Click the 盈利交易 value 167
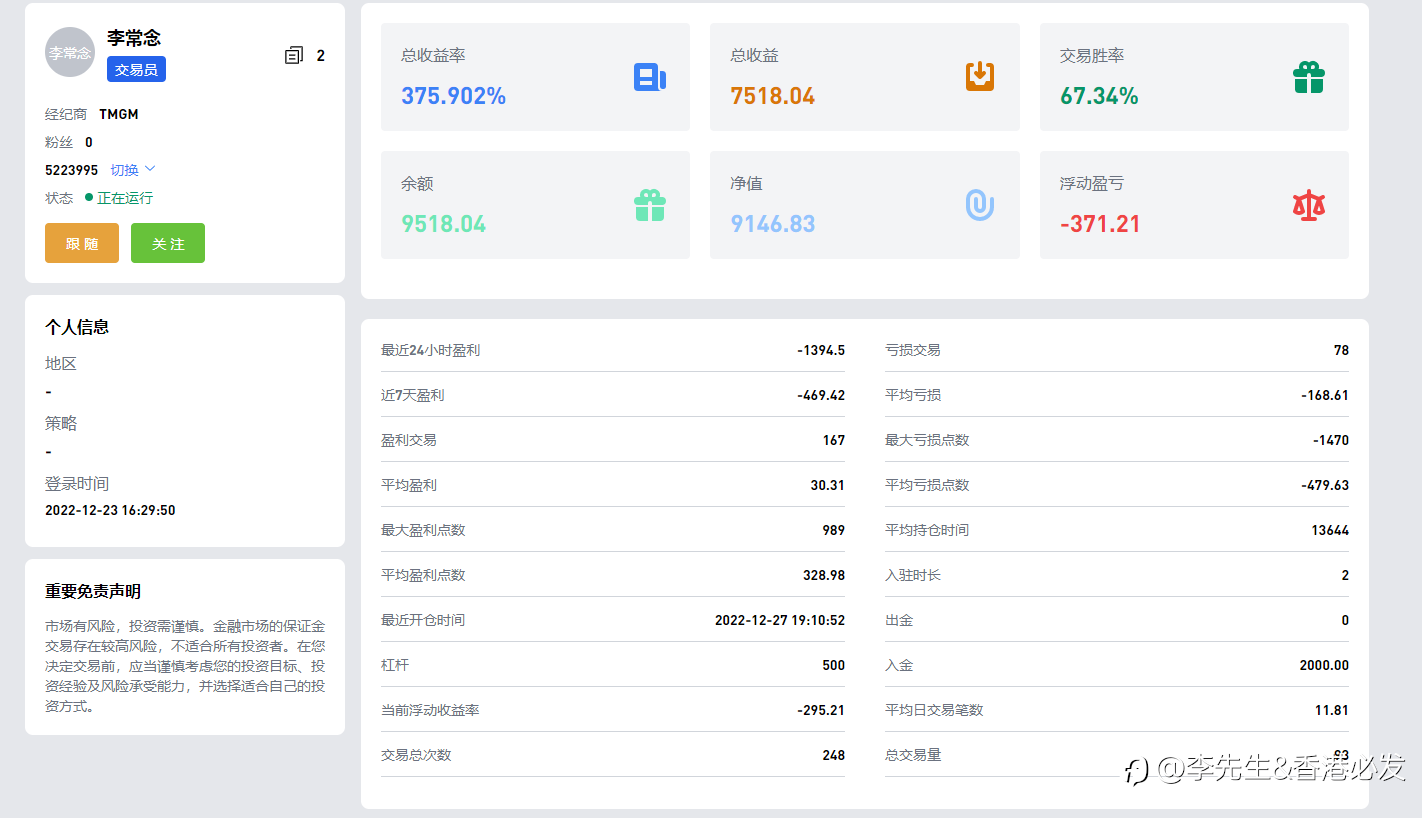 point(834,440)
